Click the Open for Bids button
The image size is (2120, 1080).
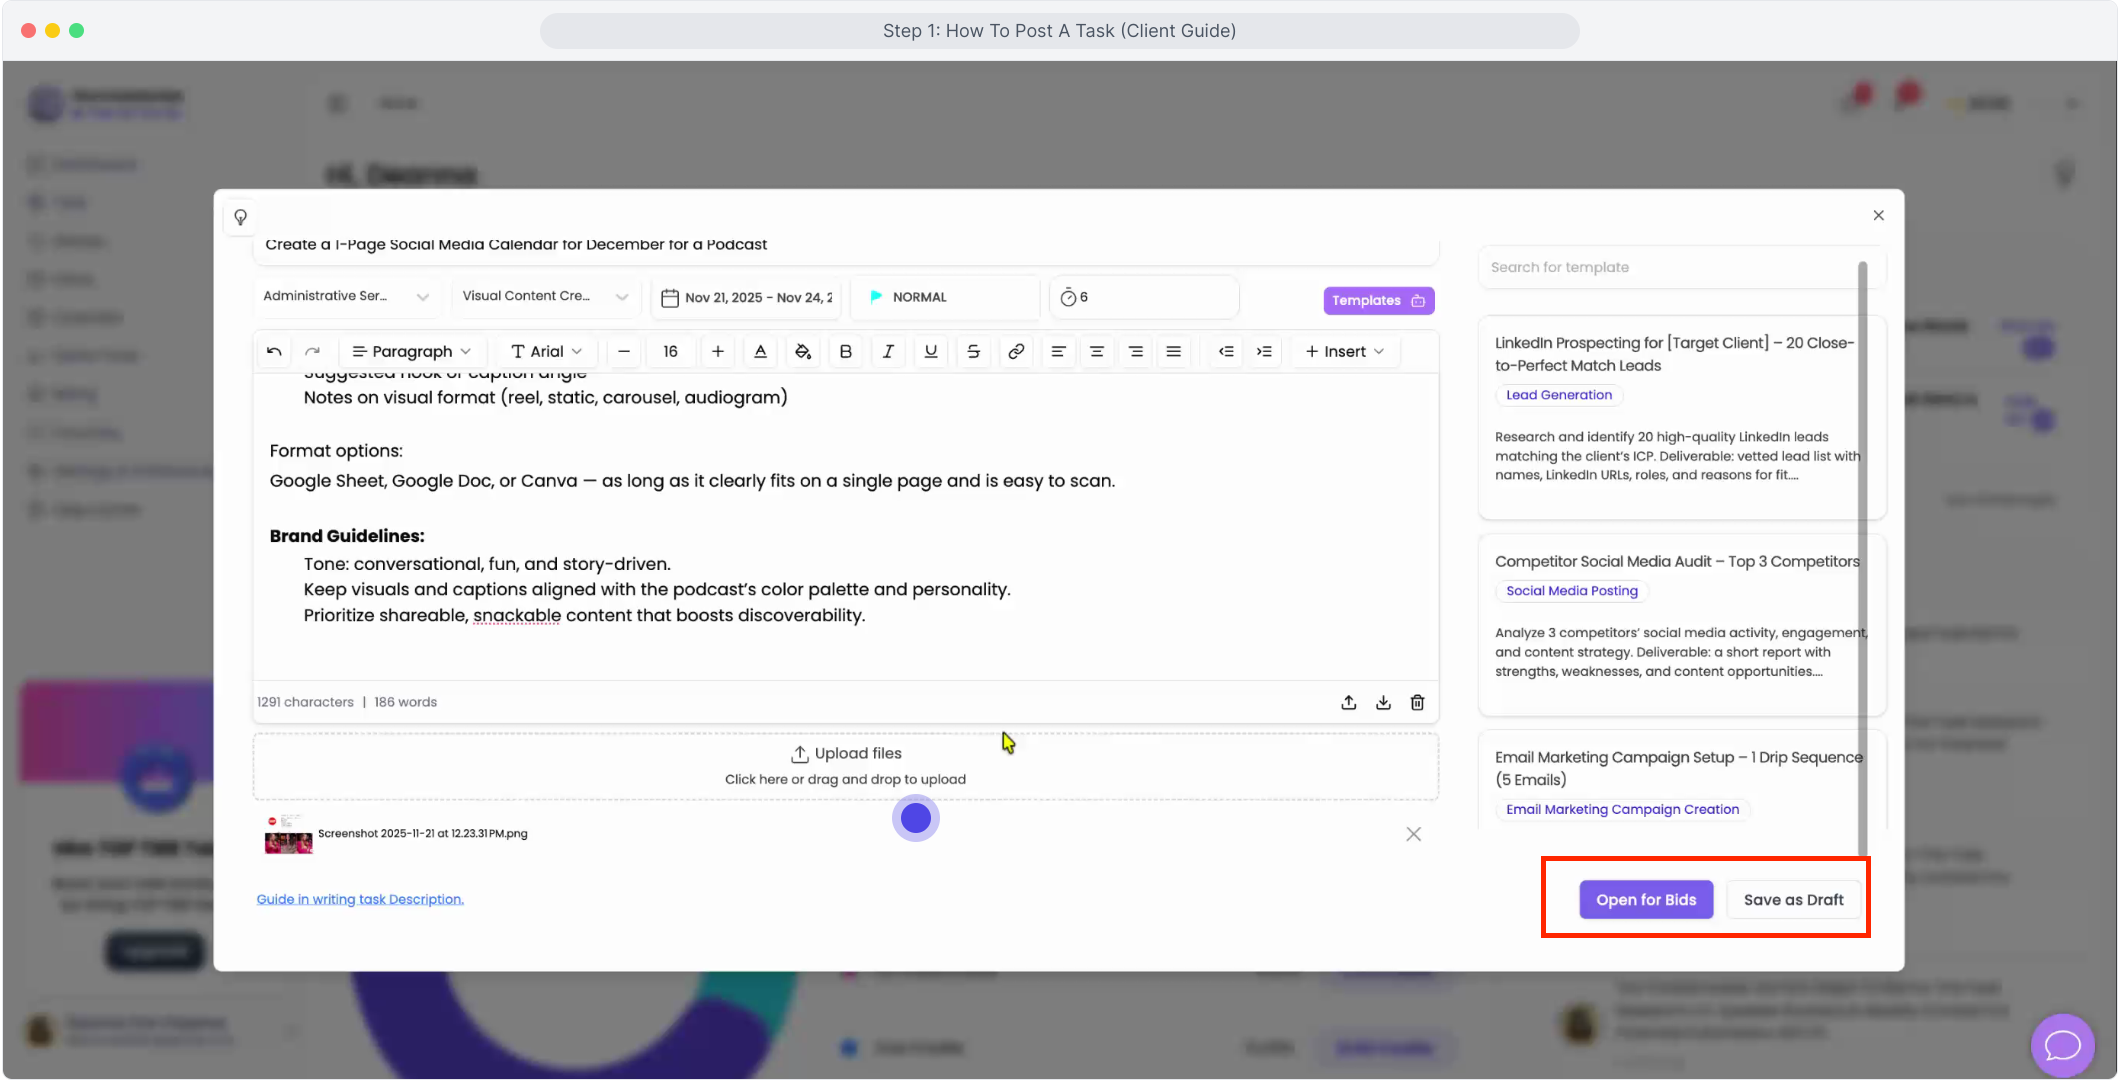click(x=1645, y=899)
